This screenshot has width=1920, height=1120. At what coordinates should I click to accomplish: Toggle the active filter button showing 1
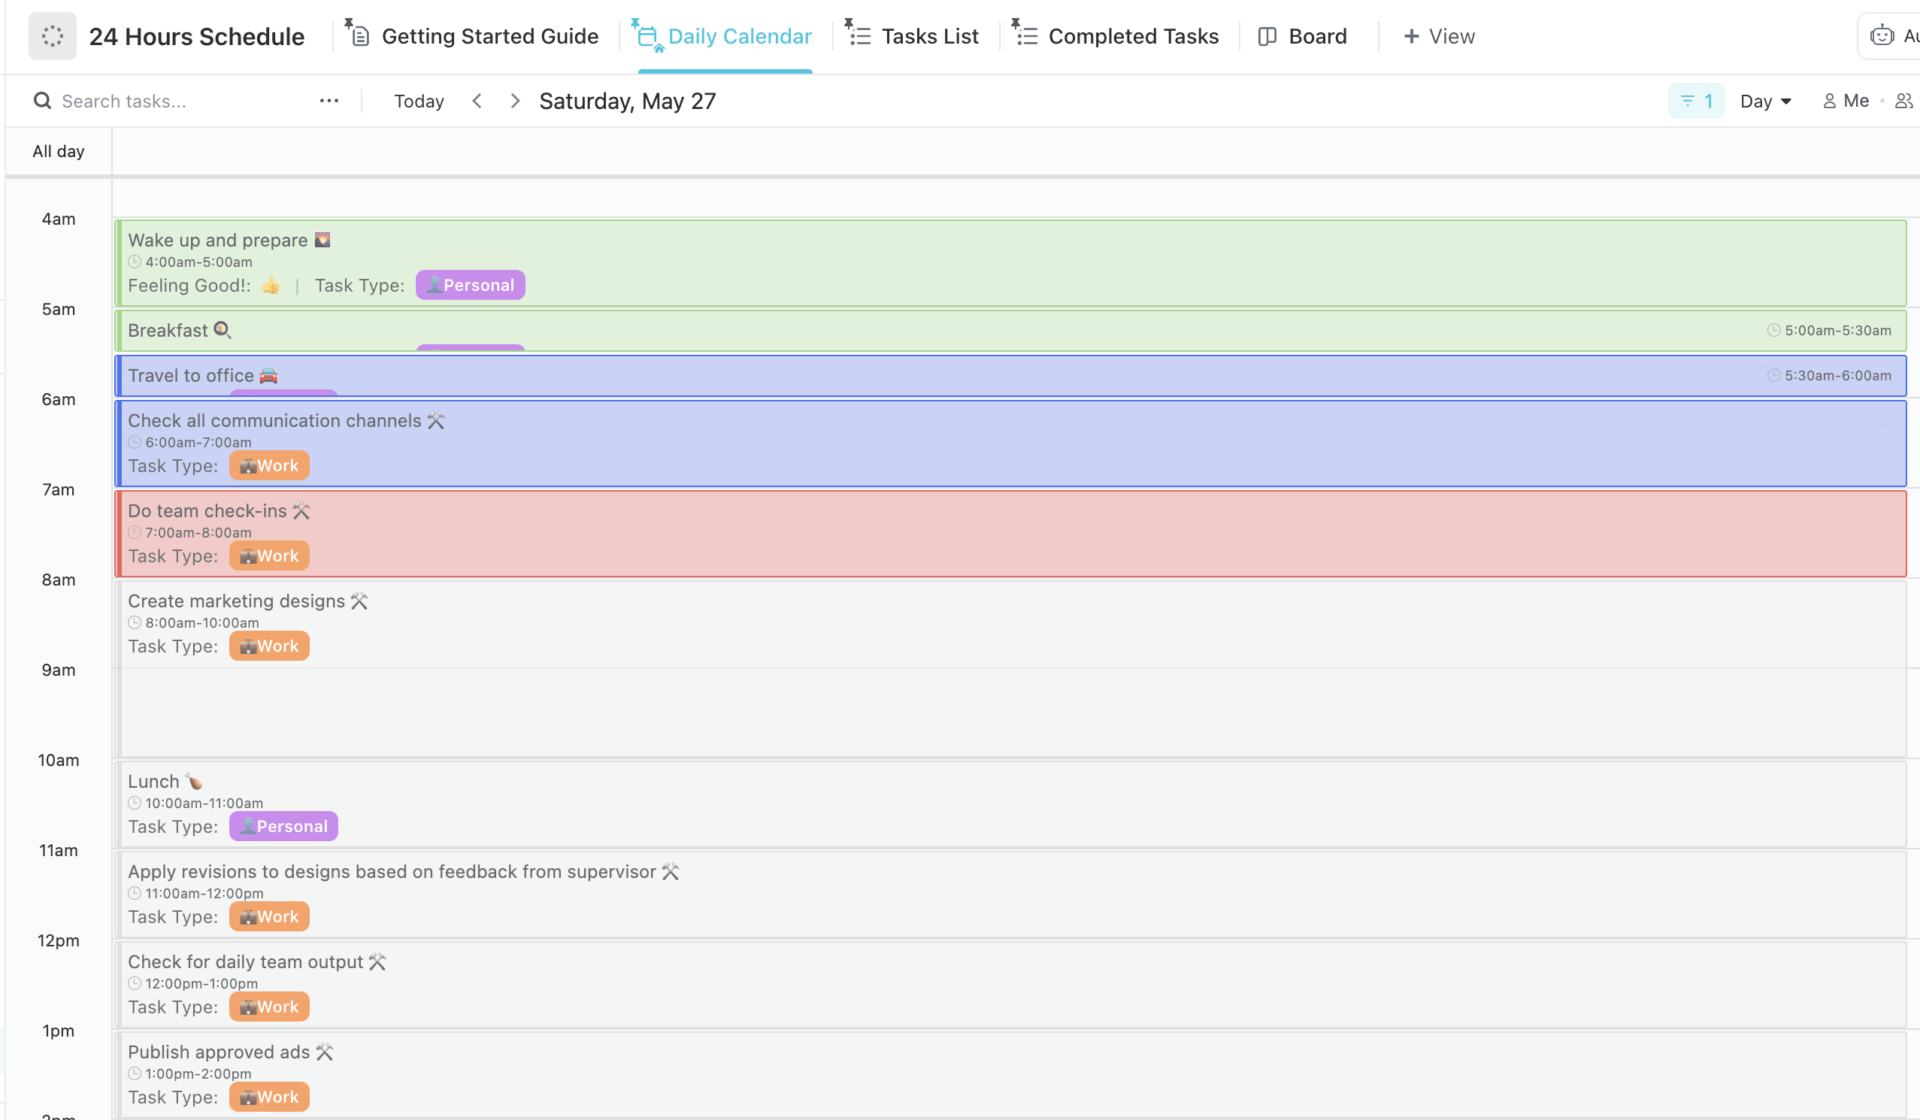coord(1696,101)
